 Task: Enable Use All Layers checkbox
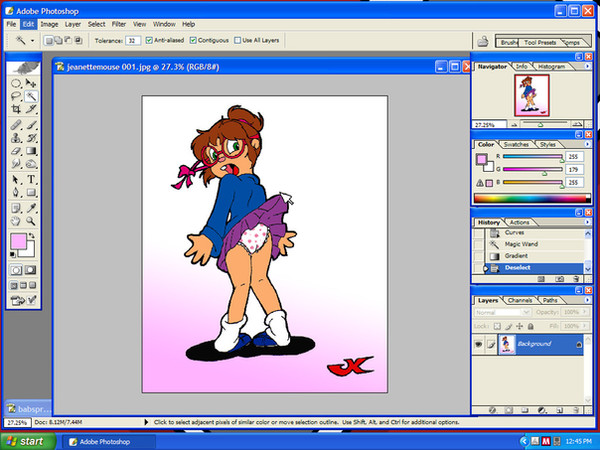(x=237, y=40)
